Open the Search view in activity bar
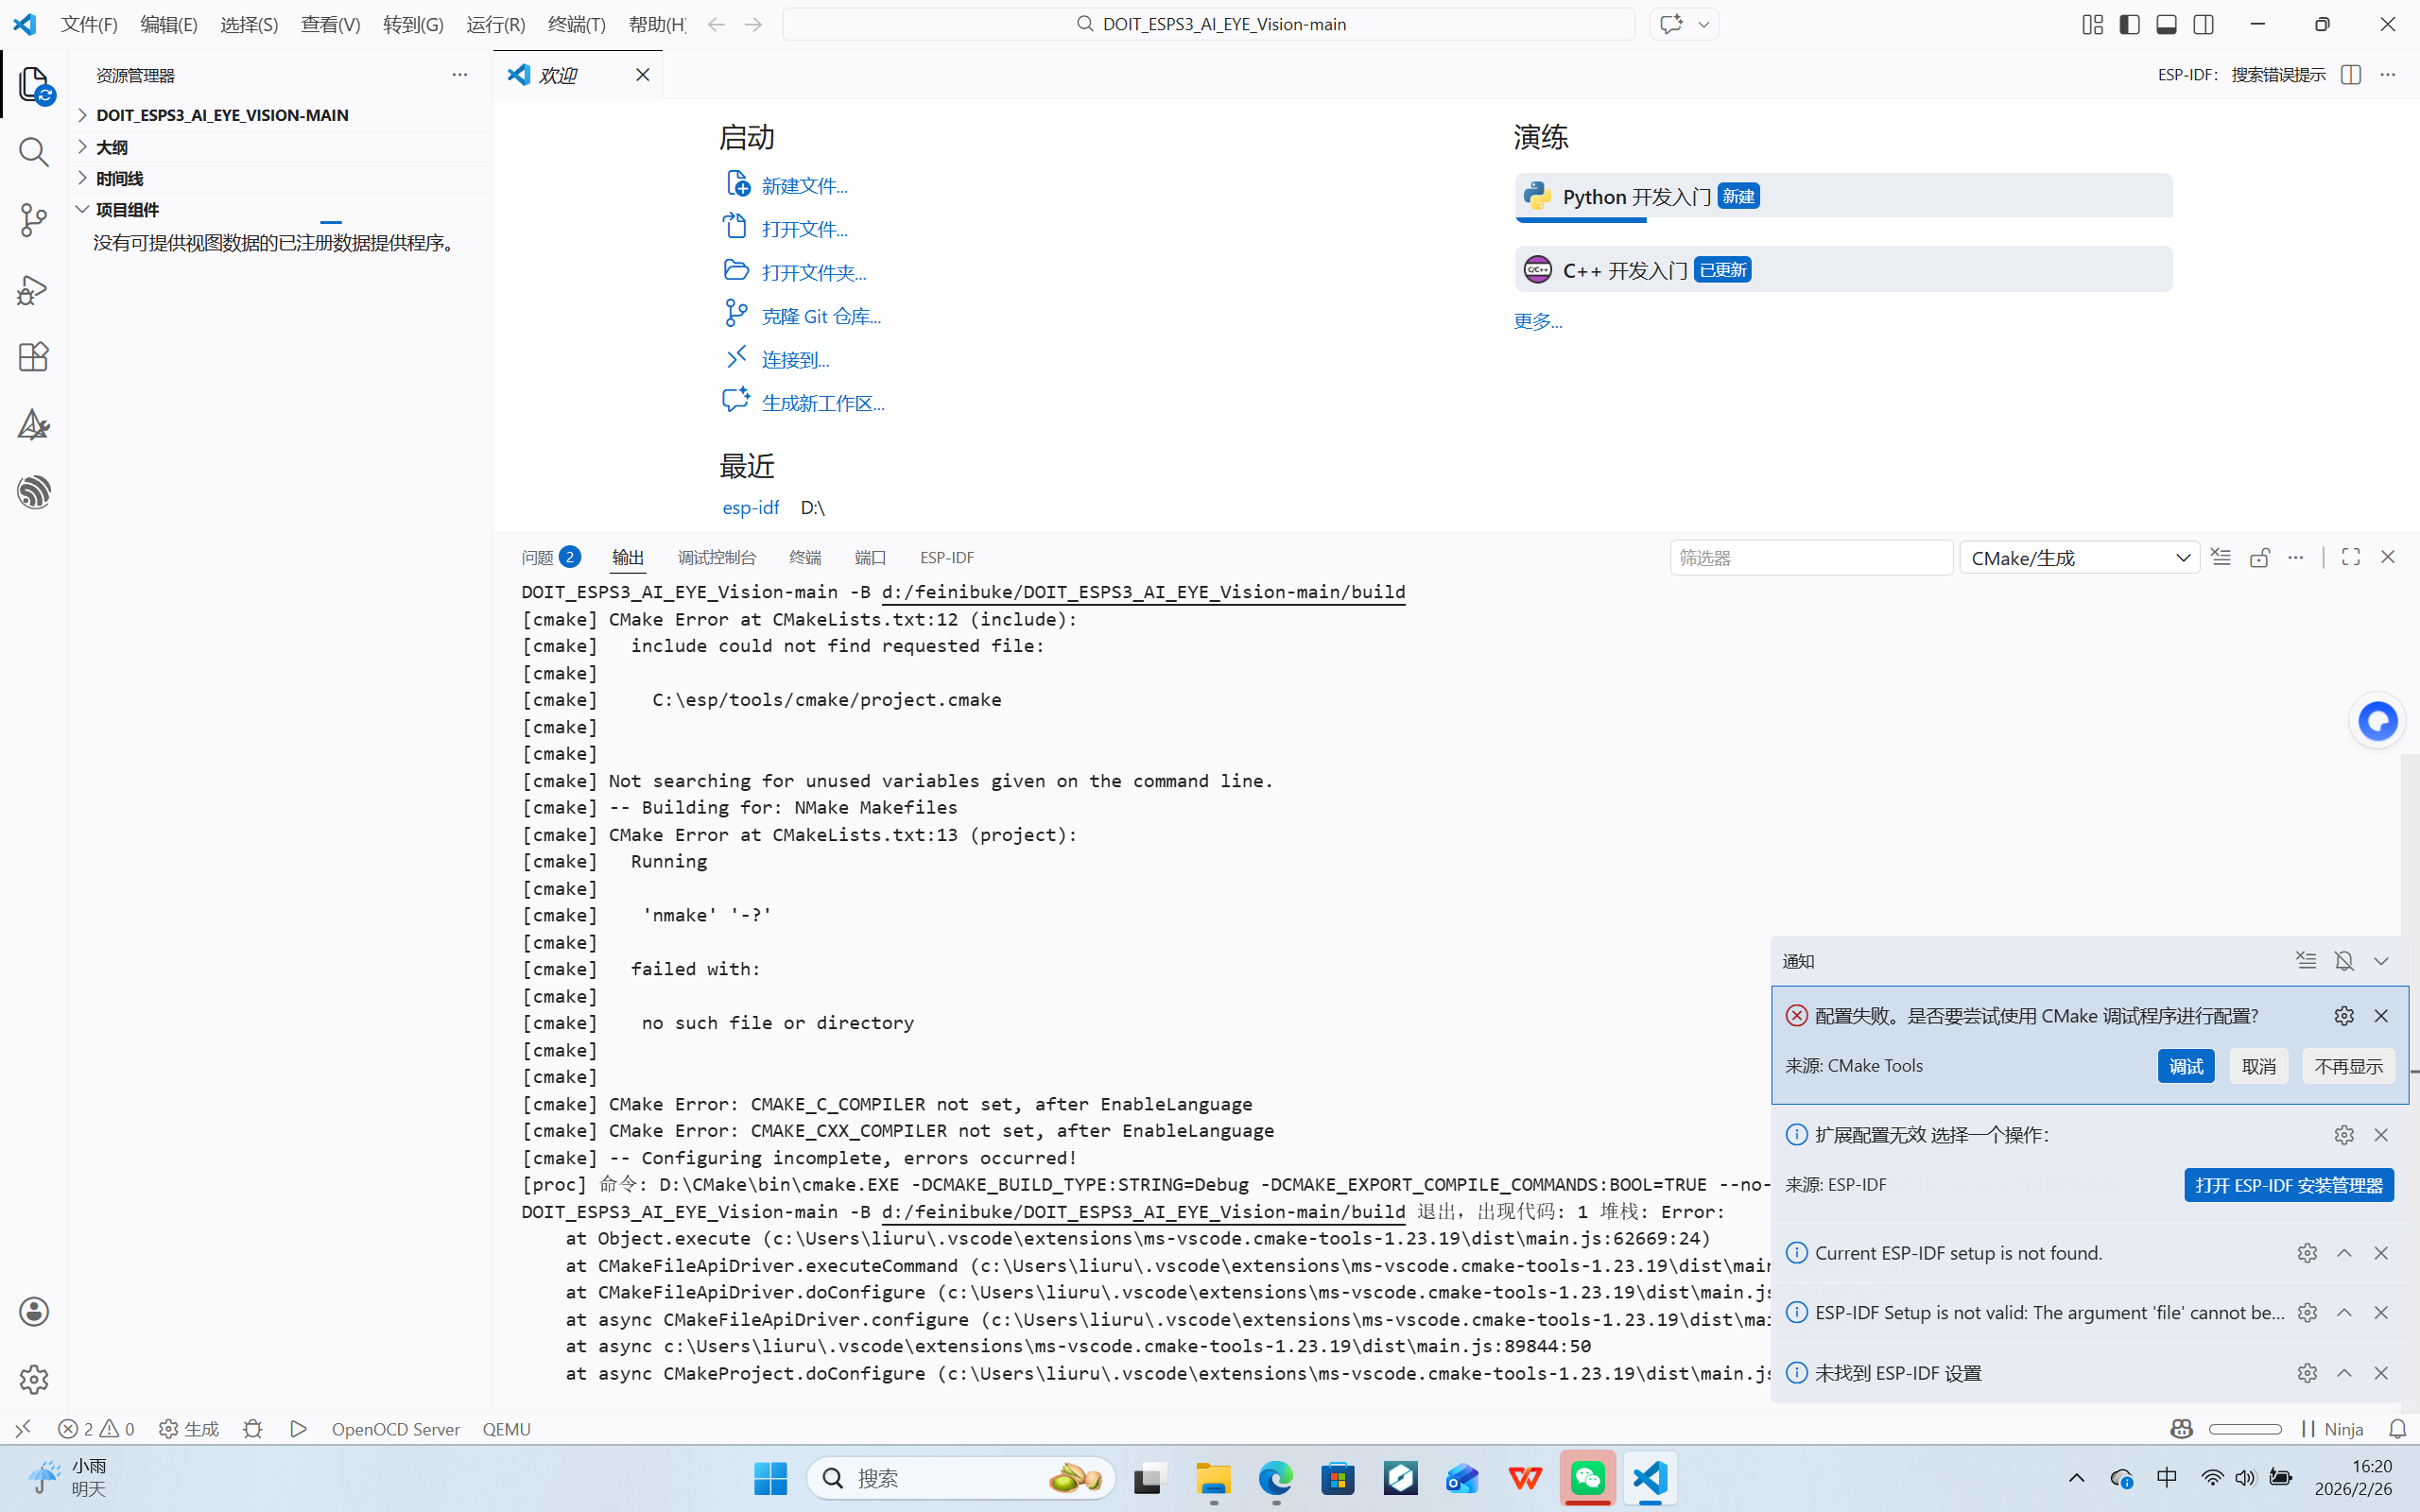 pos(34,152)
